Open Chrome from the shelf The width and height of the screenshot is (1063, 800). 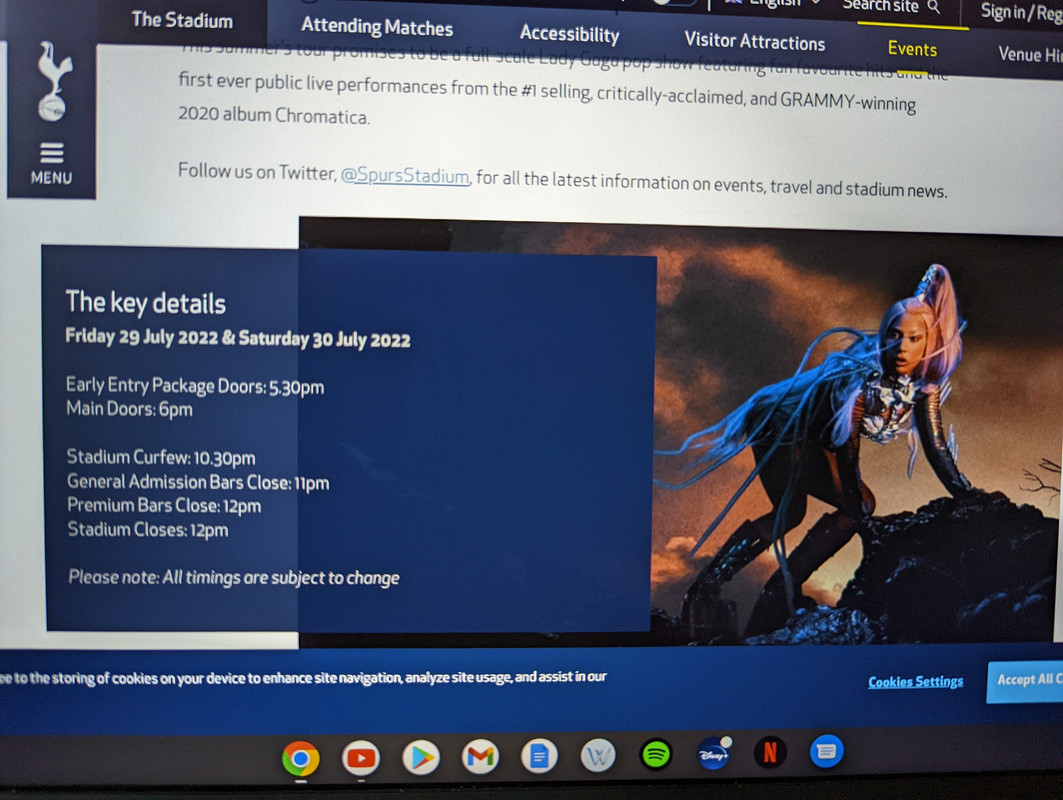pos(301,758)
